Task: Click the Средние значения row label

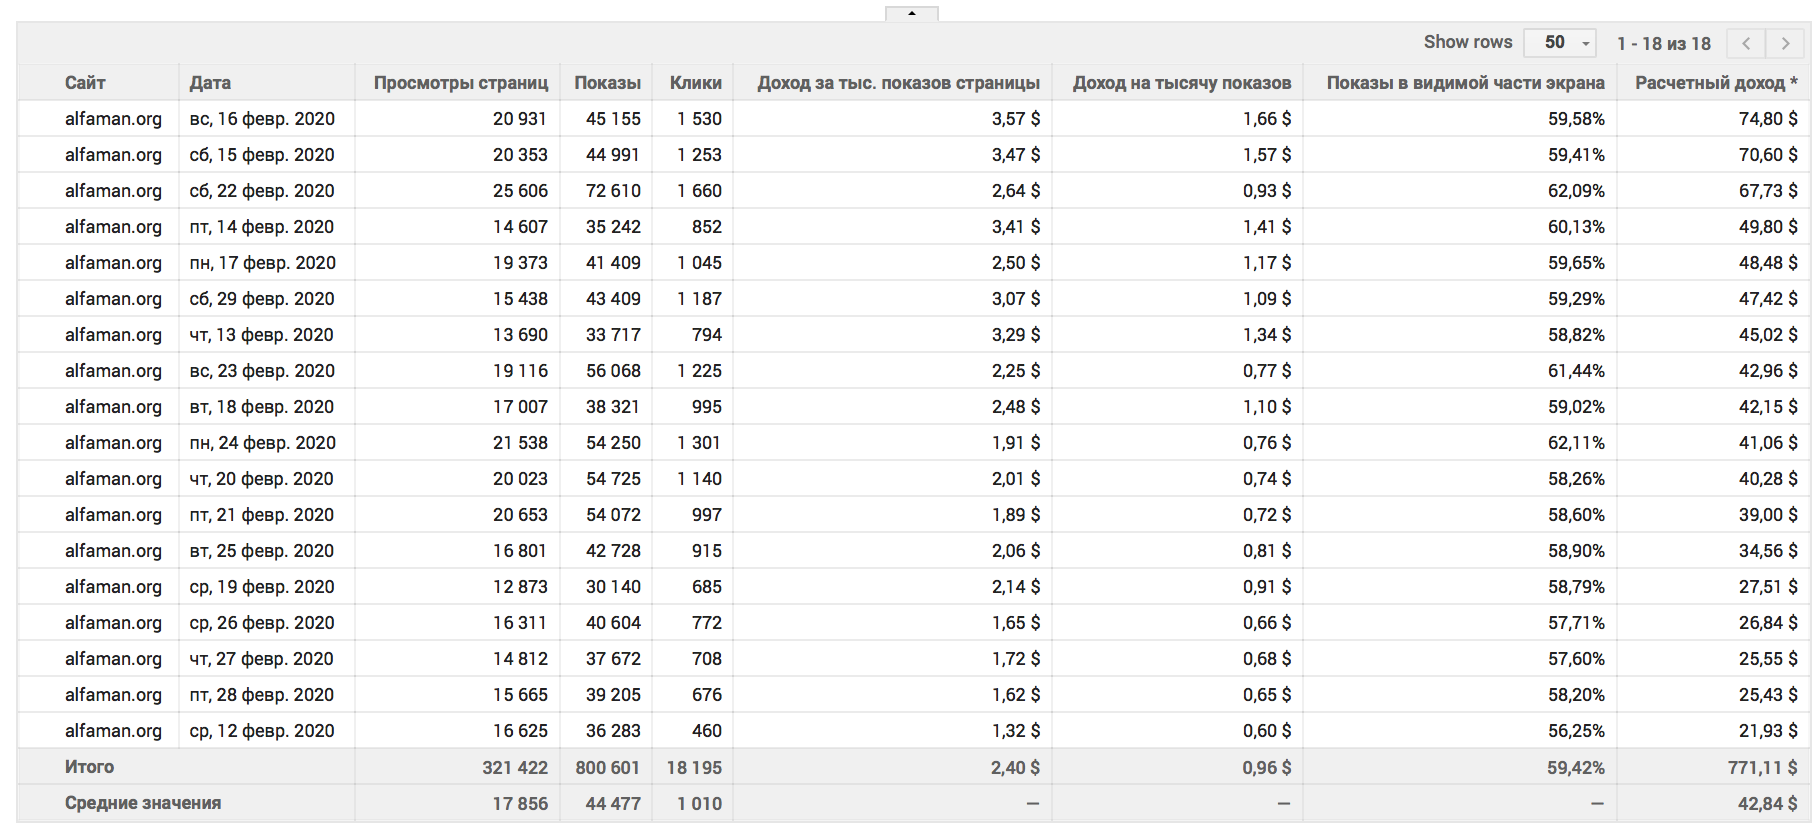Action: (143, 803)
